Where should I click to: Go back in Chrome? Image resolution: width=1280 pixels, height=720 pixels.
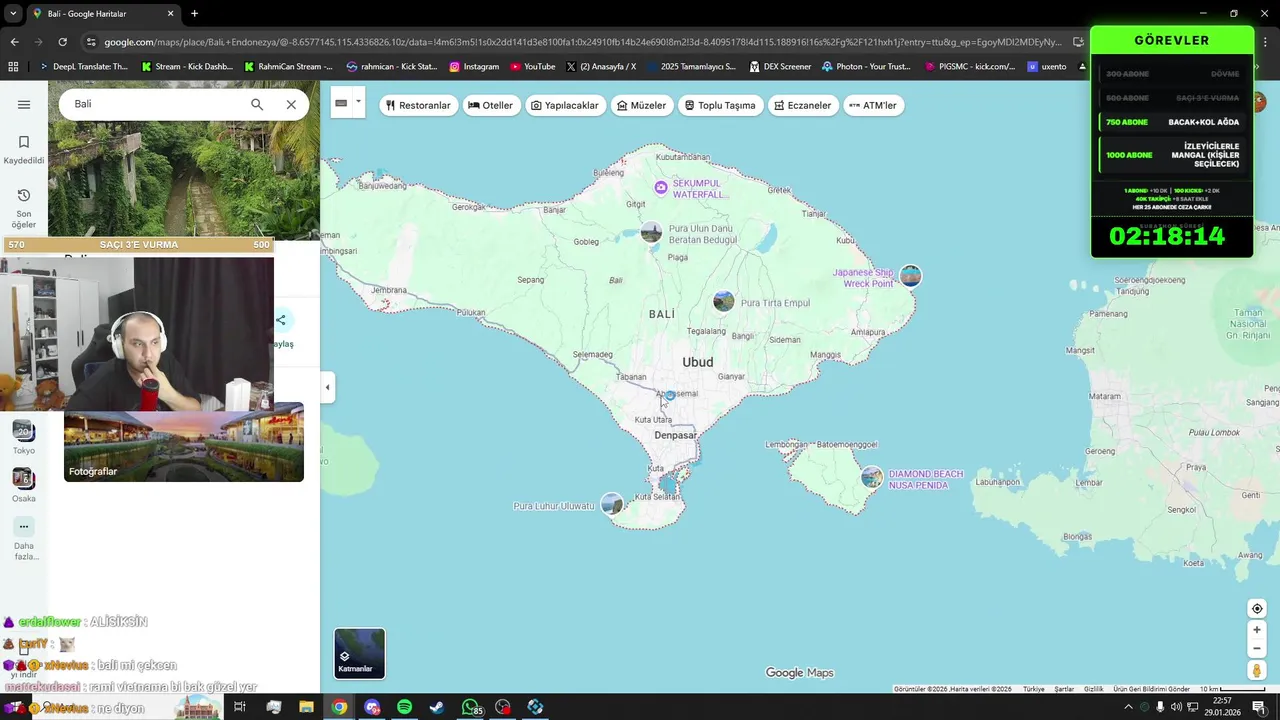coord(14,42)
